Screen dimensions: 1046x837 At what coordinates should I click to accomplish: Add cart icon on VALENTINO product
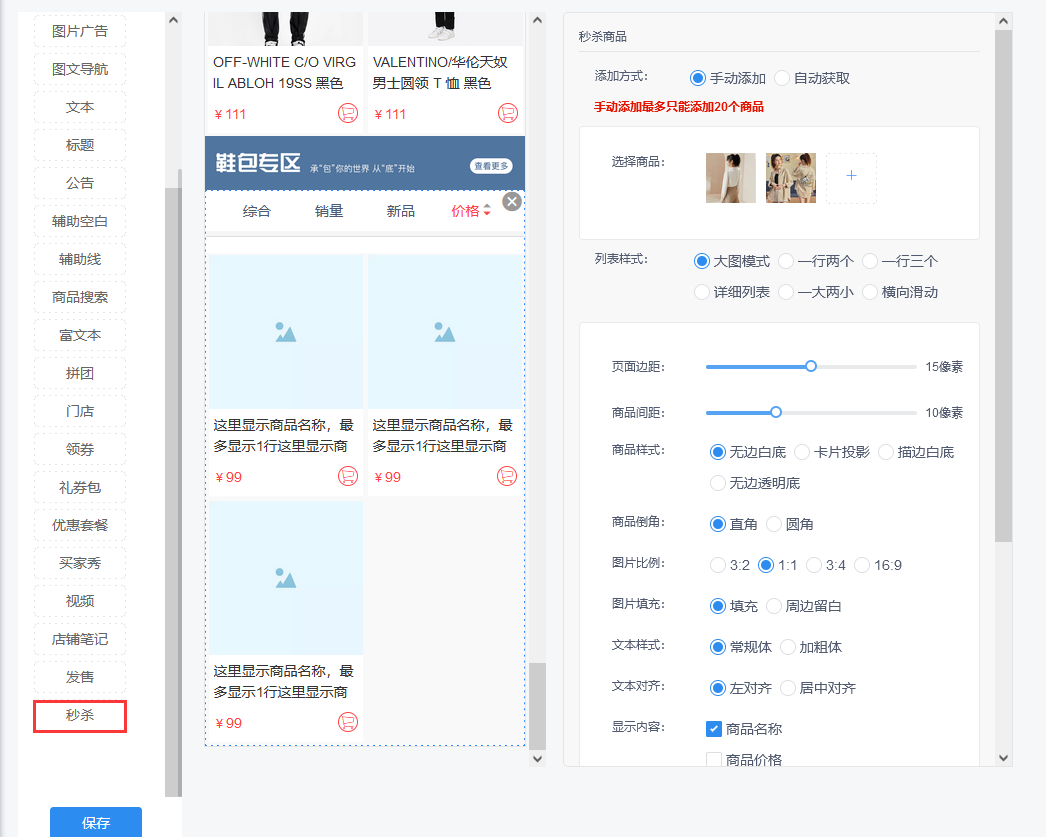tap(508, 113)
